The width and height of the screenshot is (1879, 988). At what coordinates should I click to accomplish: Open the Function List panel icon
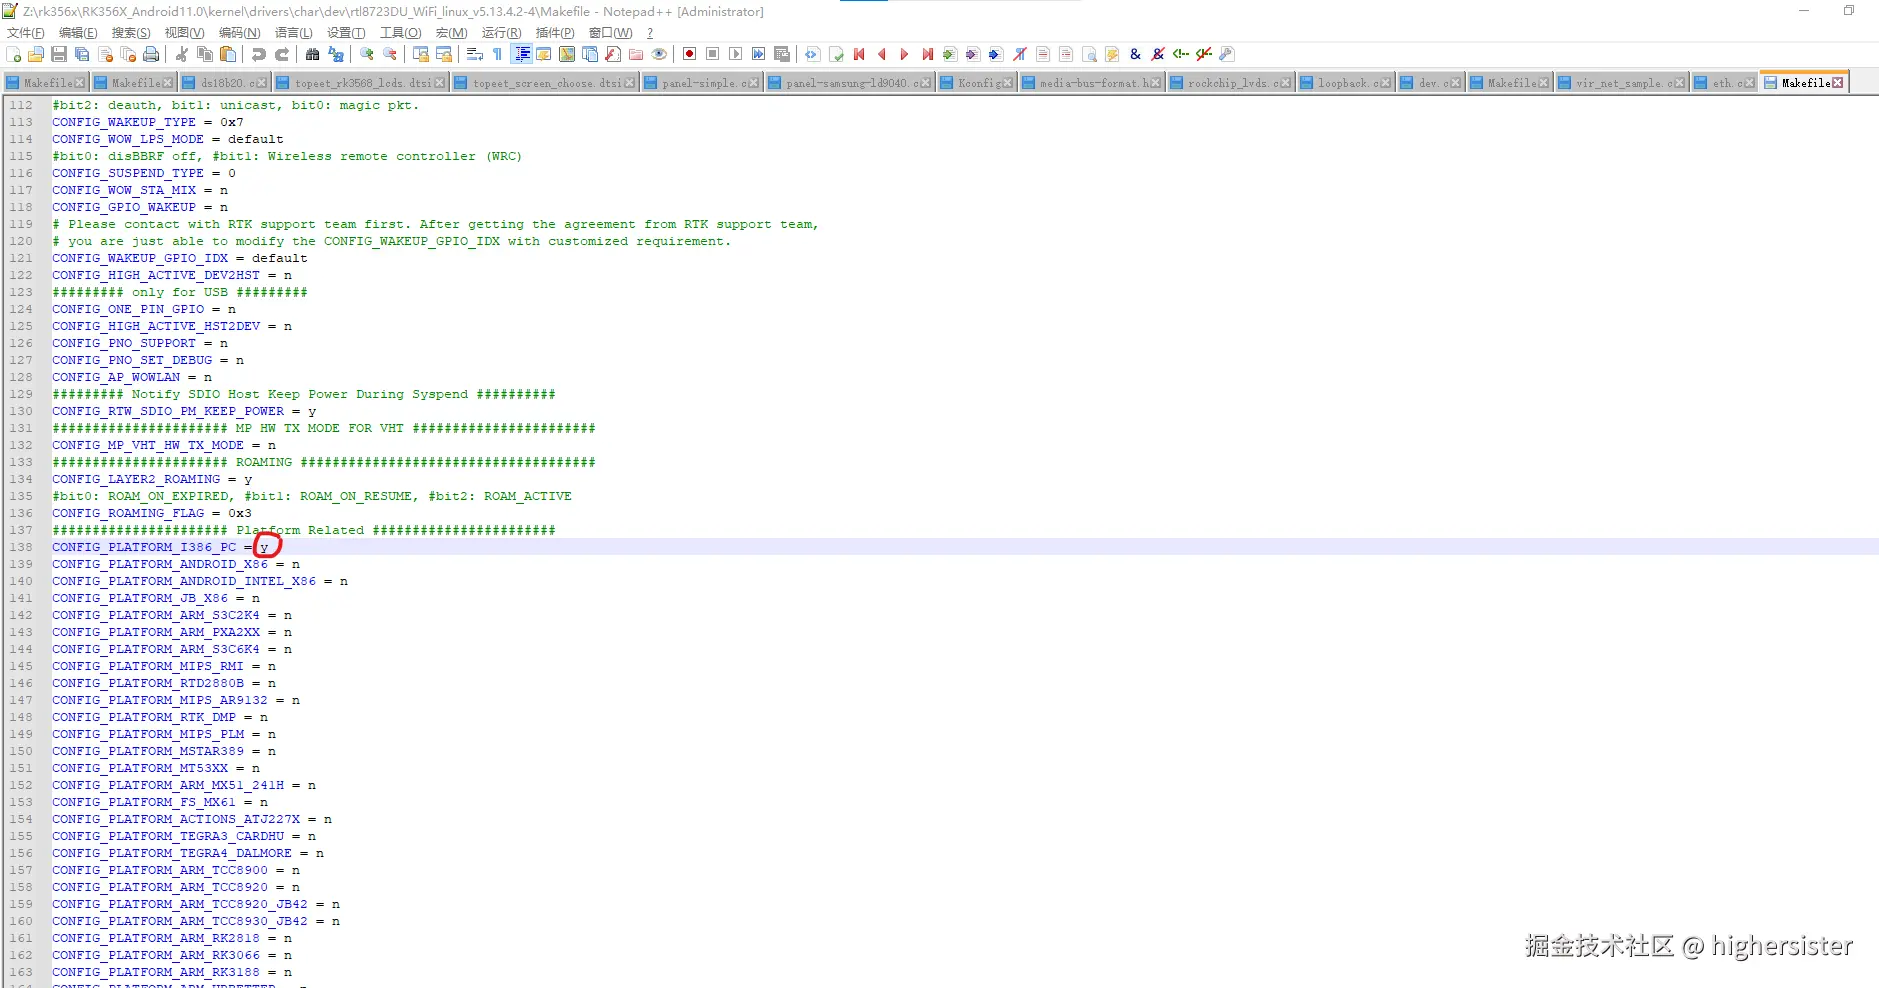613,54
